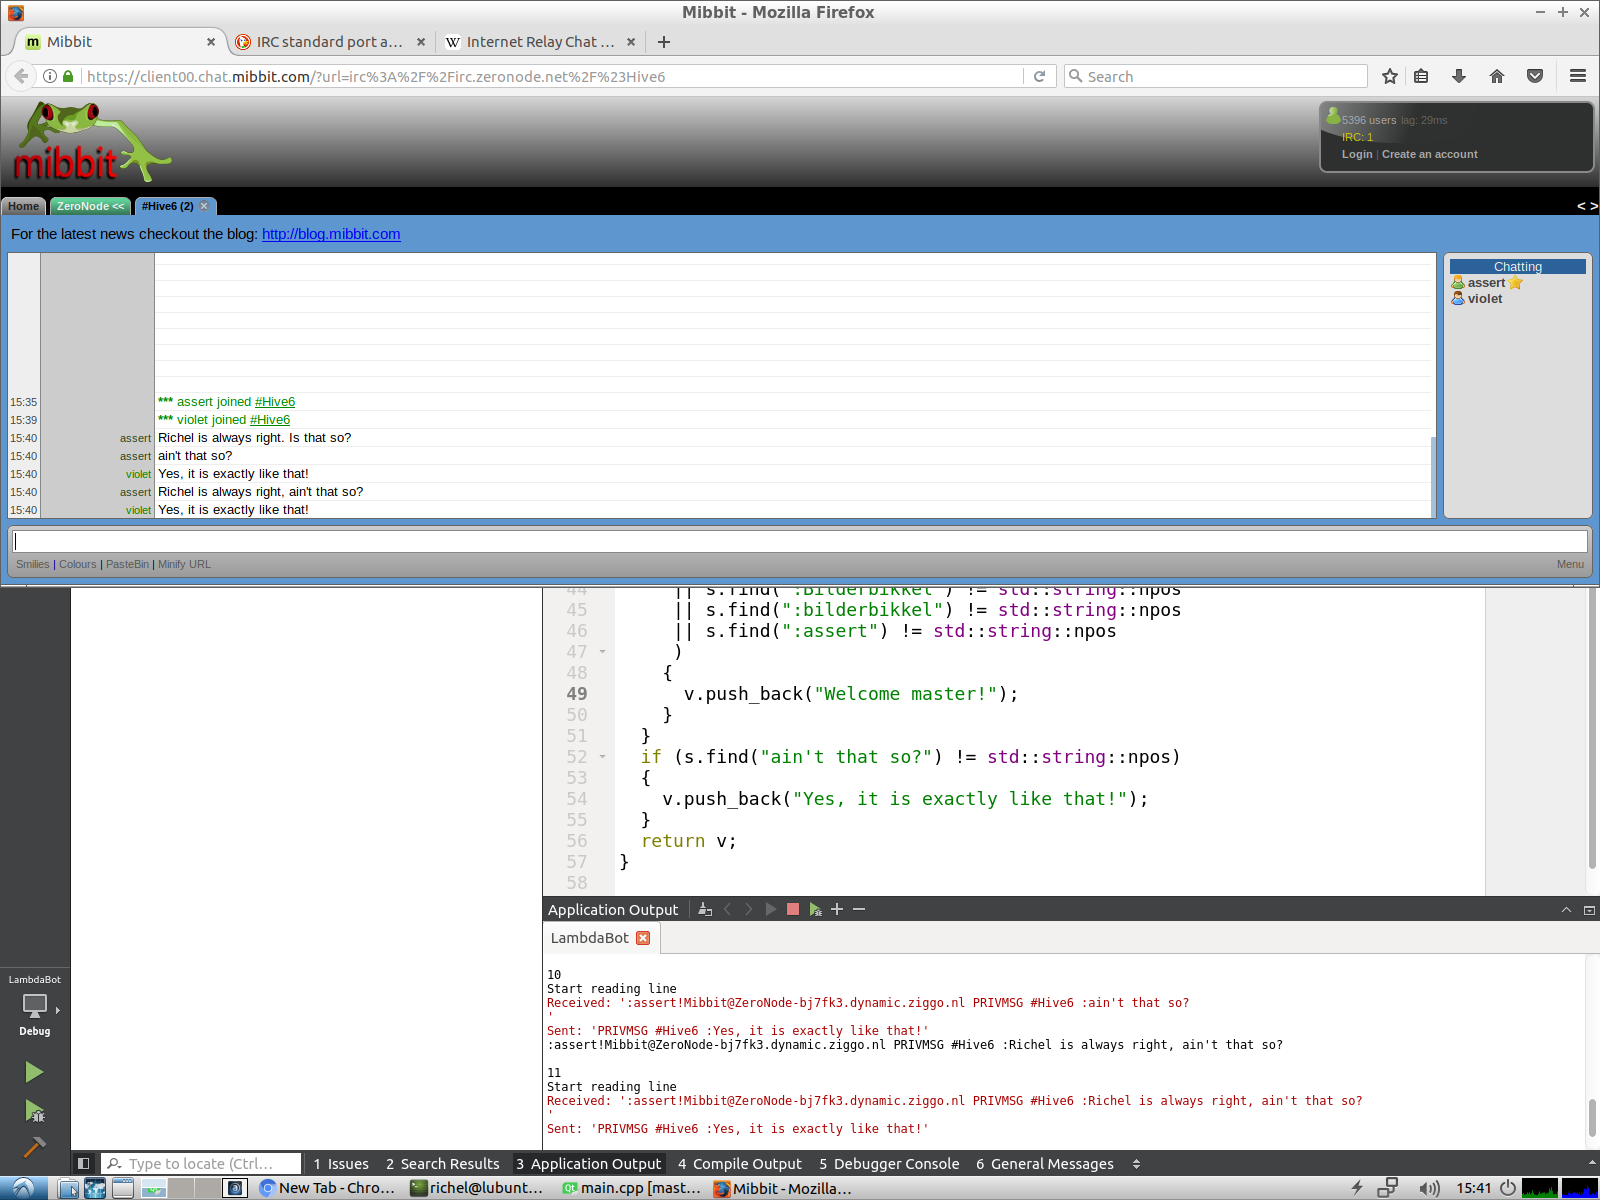The image size is (1600, 1200).
Task: Click Create an account link
Action: [x=1429, y=154]
